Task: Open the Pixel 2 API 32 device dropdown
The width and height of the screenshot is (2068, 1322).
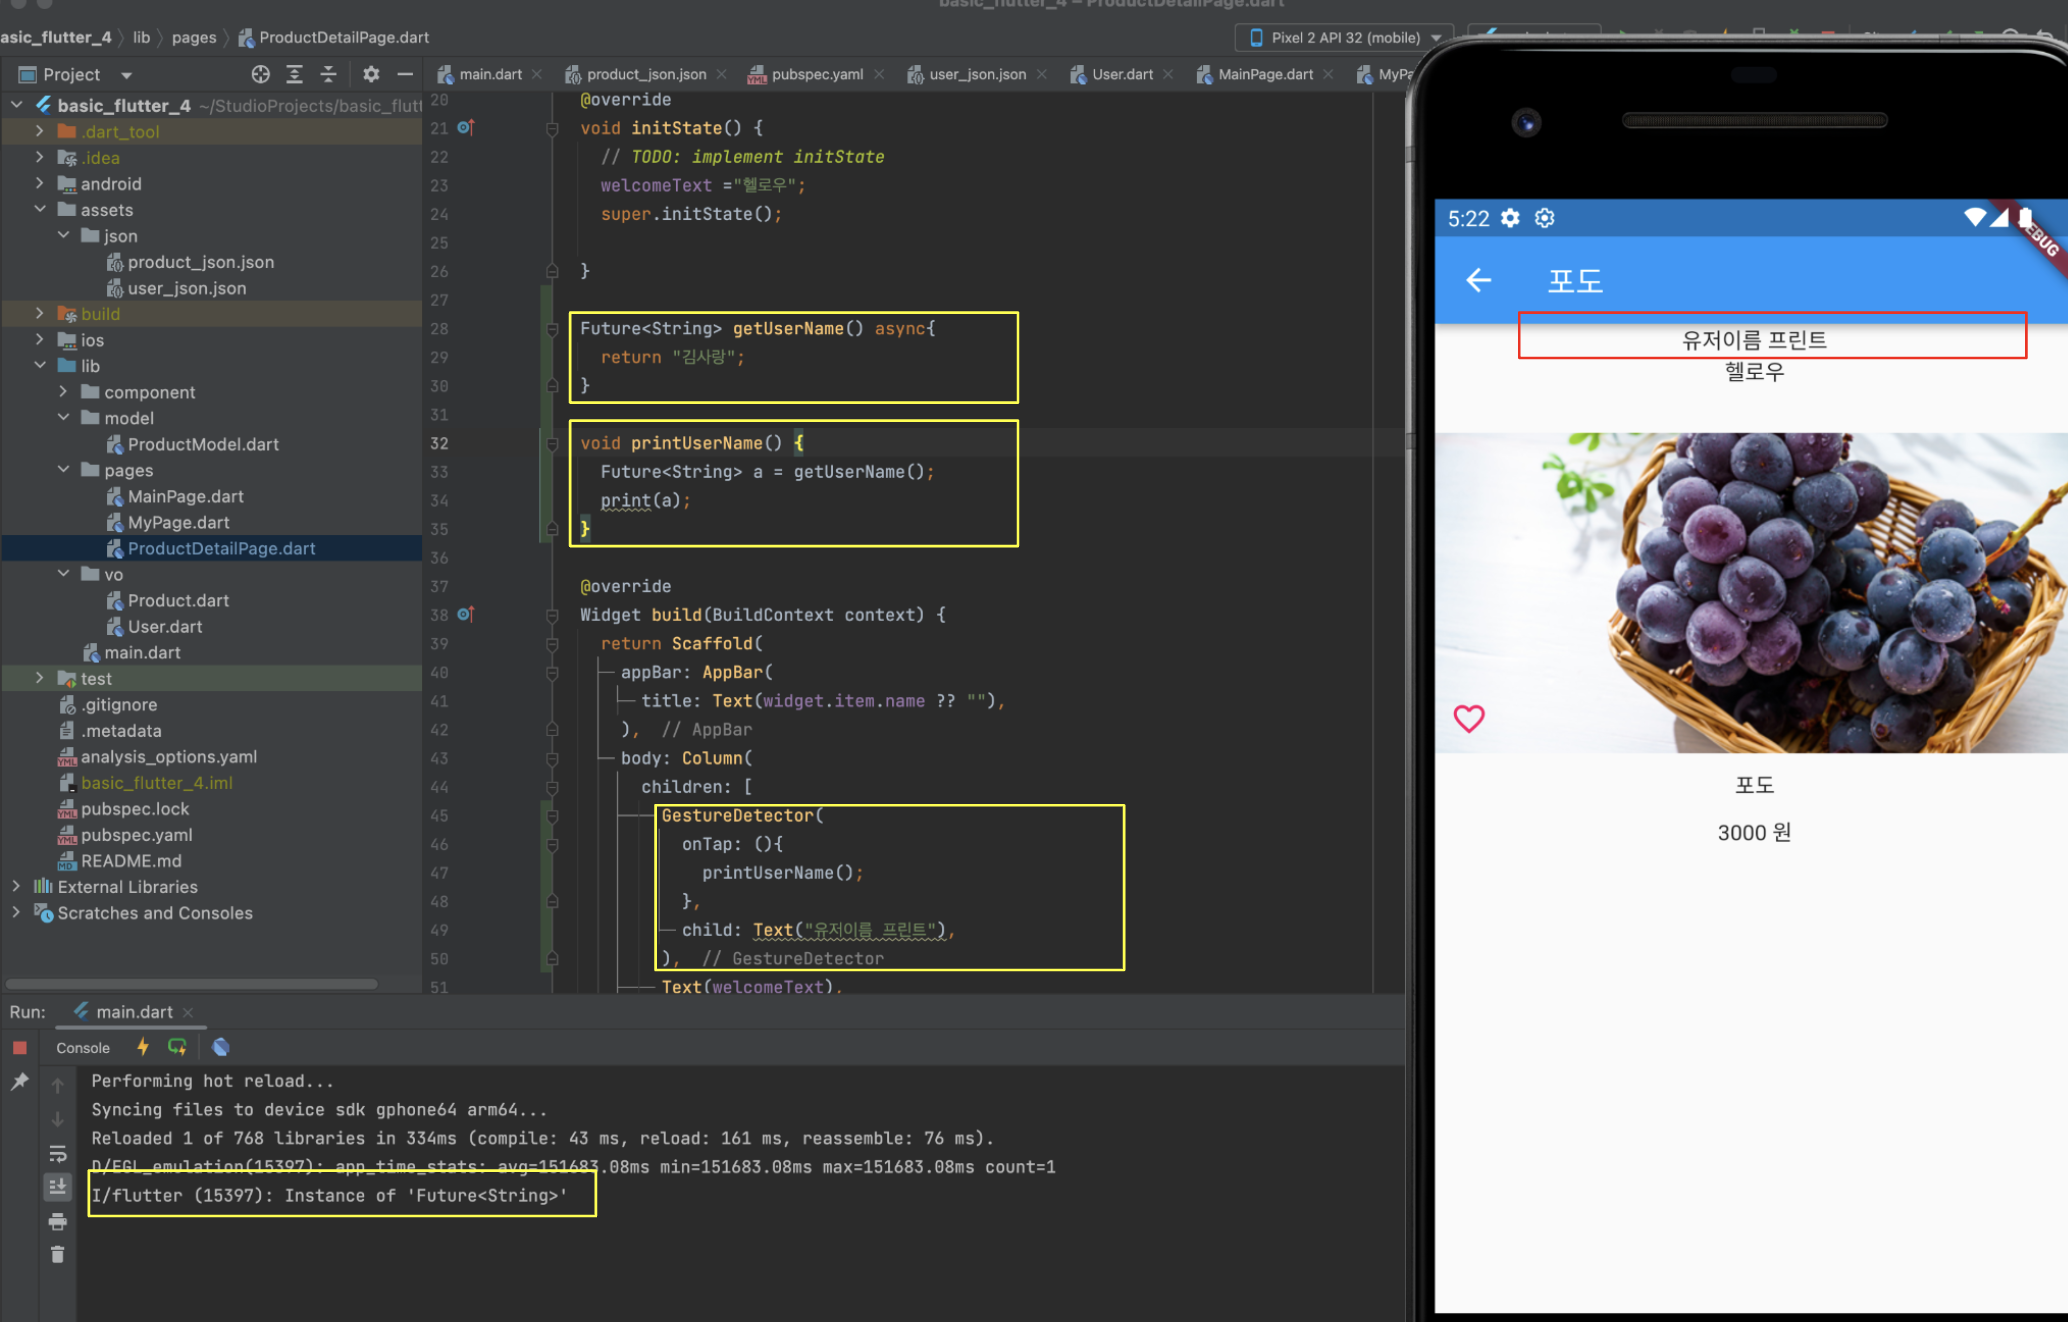Action: click(1345, 37)
